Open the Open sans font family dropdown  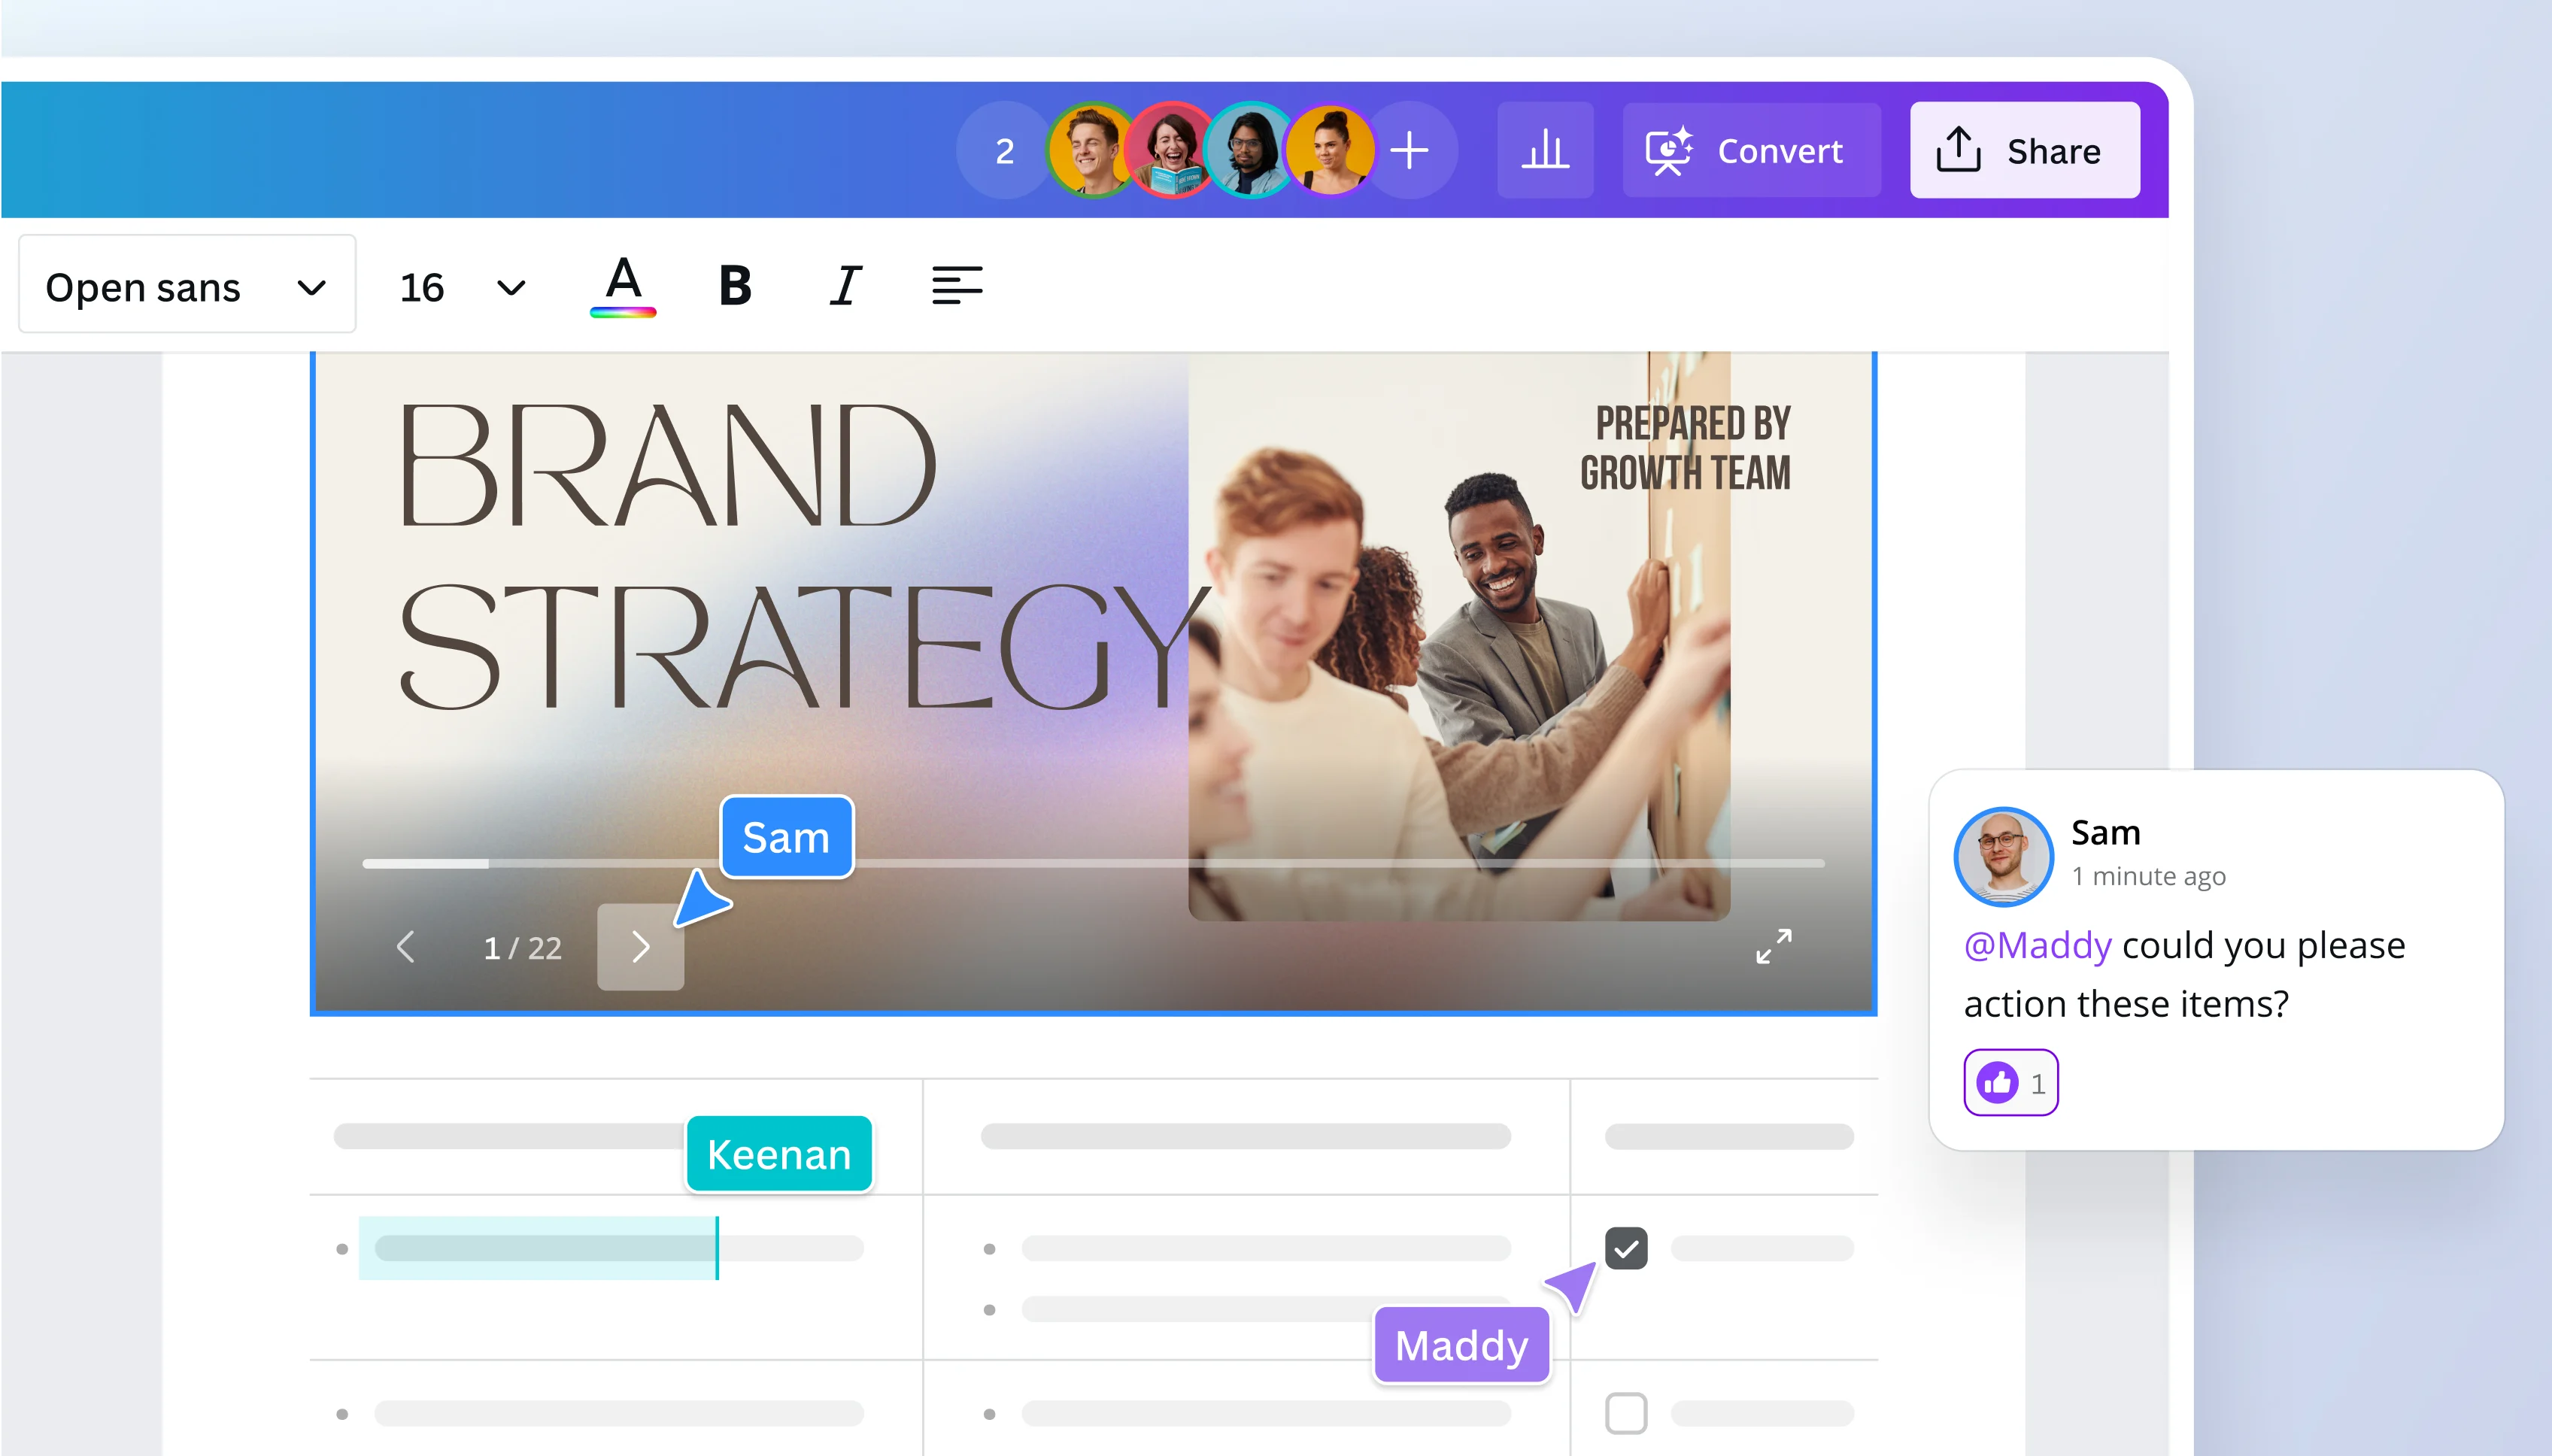pos(186,286)
